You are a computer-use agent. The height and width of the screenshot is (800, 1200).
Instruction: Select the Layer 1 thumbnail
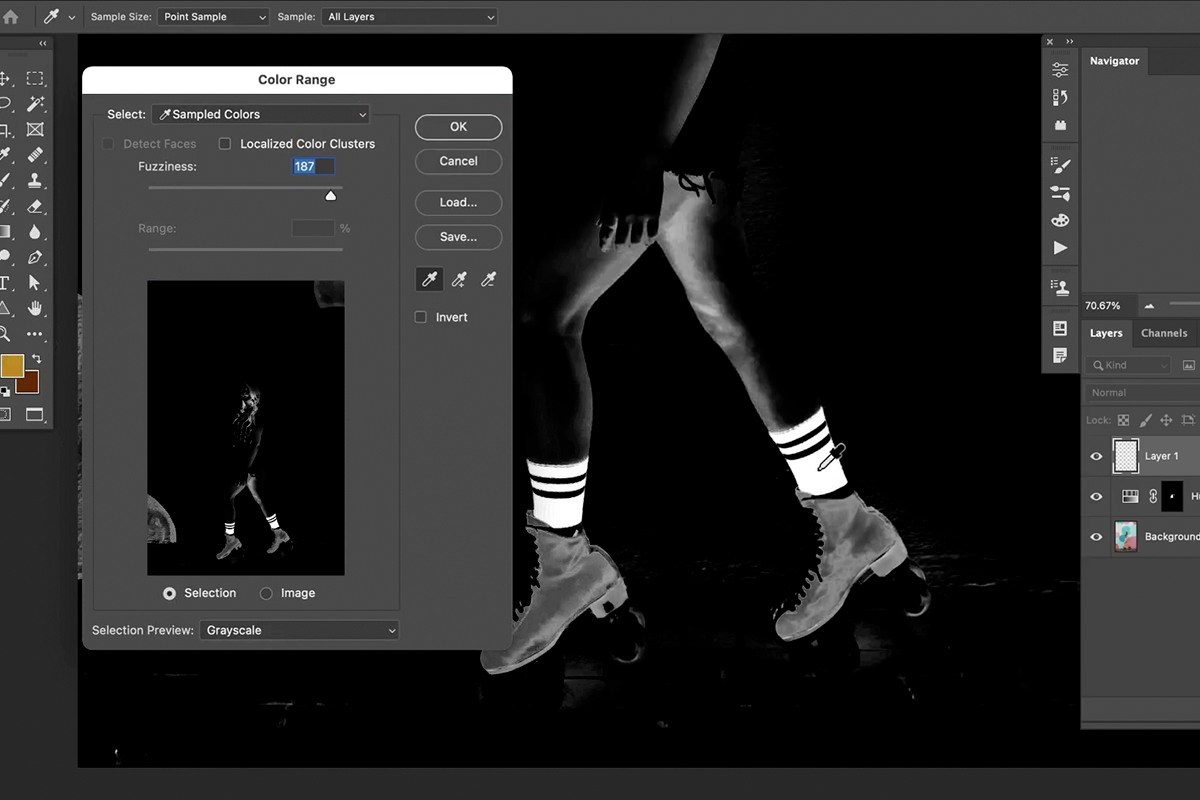point(1126,456)
